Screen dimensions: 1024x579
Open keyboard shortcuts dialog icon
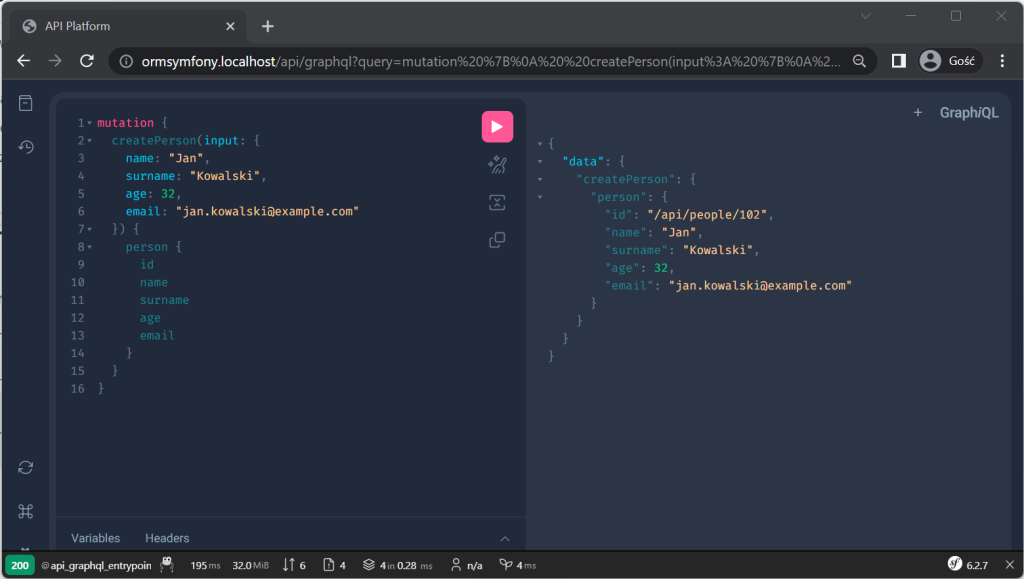tap(25, 511)
